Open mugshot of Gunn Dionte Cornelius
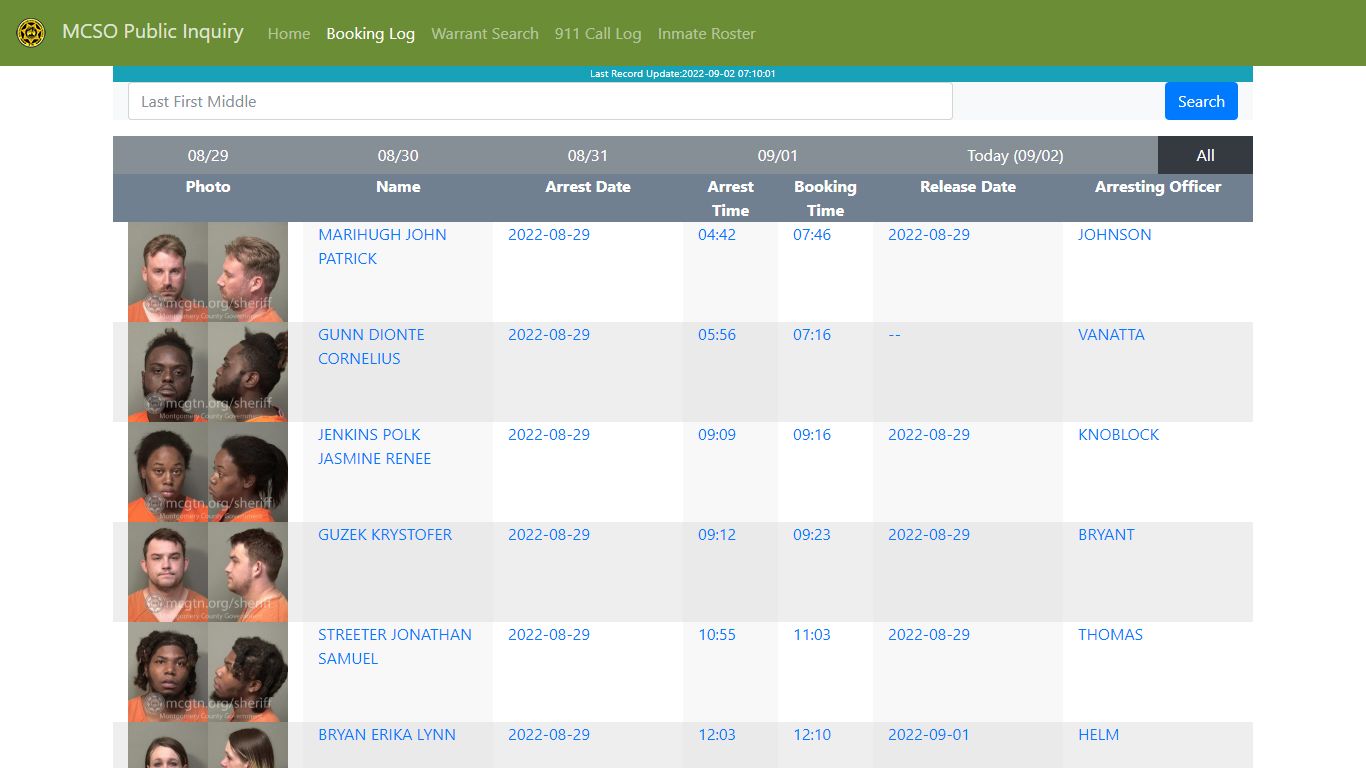The width and height of the screenshot is (1366, 768). click(208, 372)
